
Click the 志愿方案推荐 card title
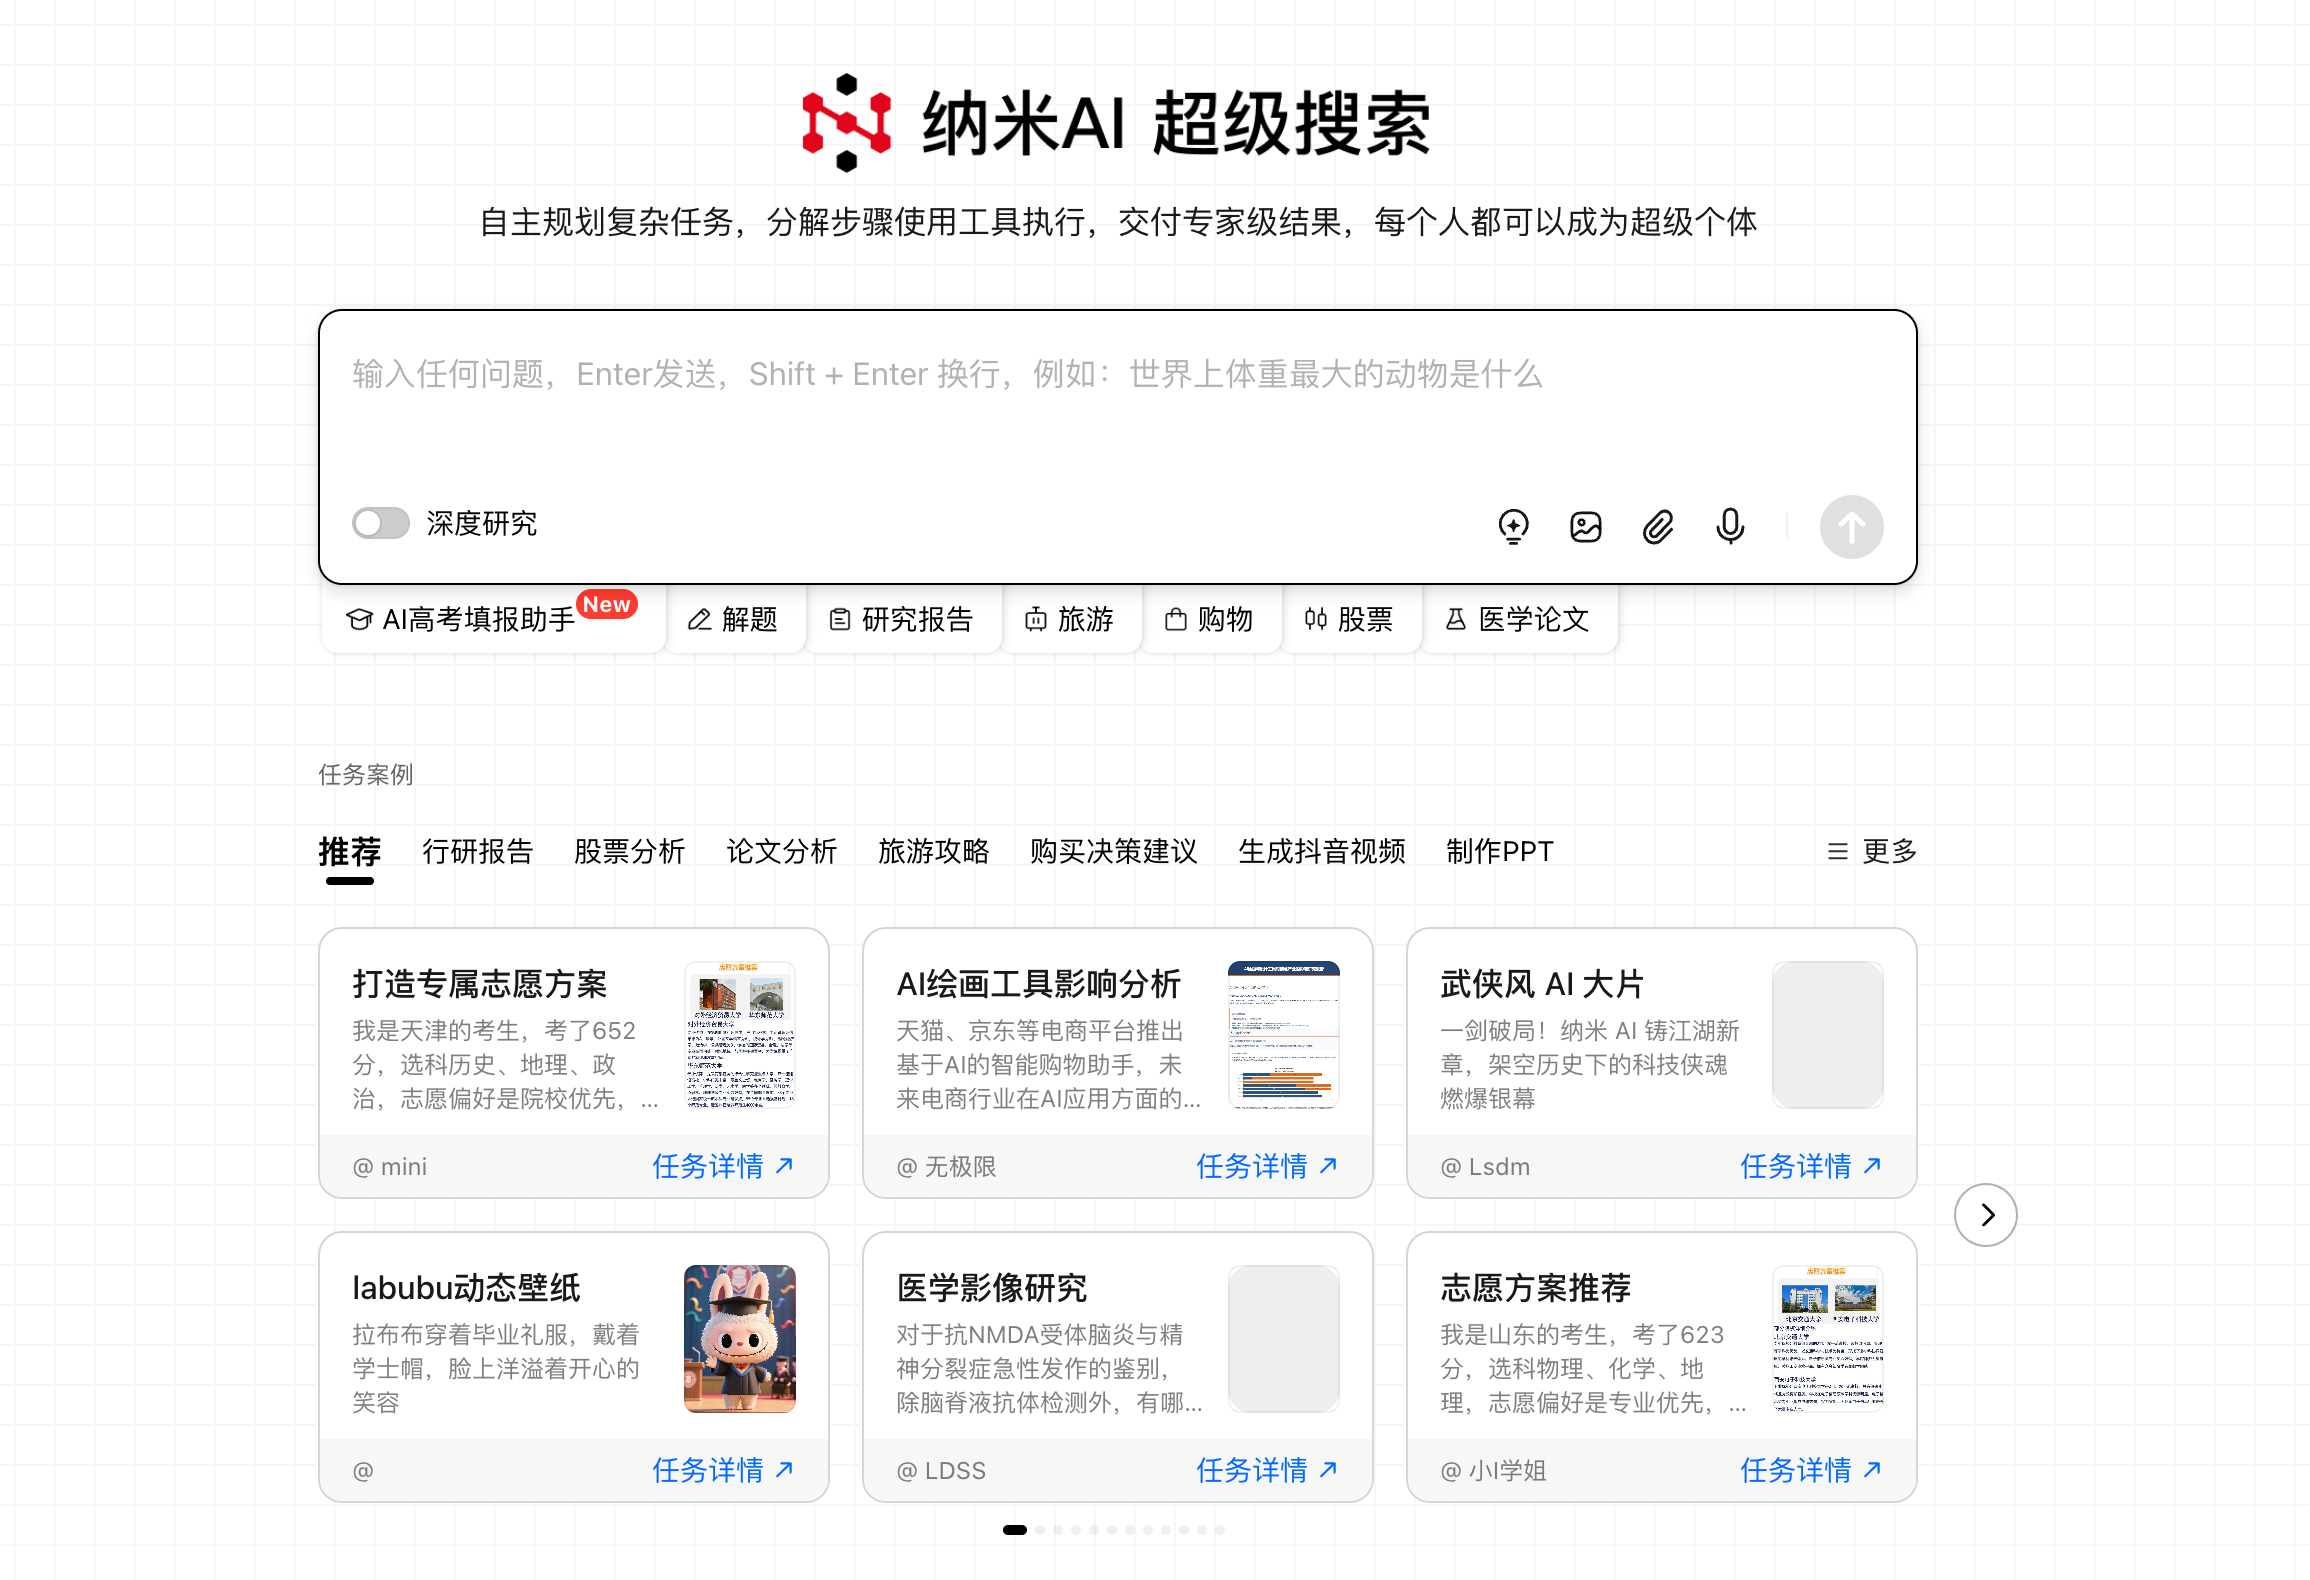[1536, 1288]
